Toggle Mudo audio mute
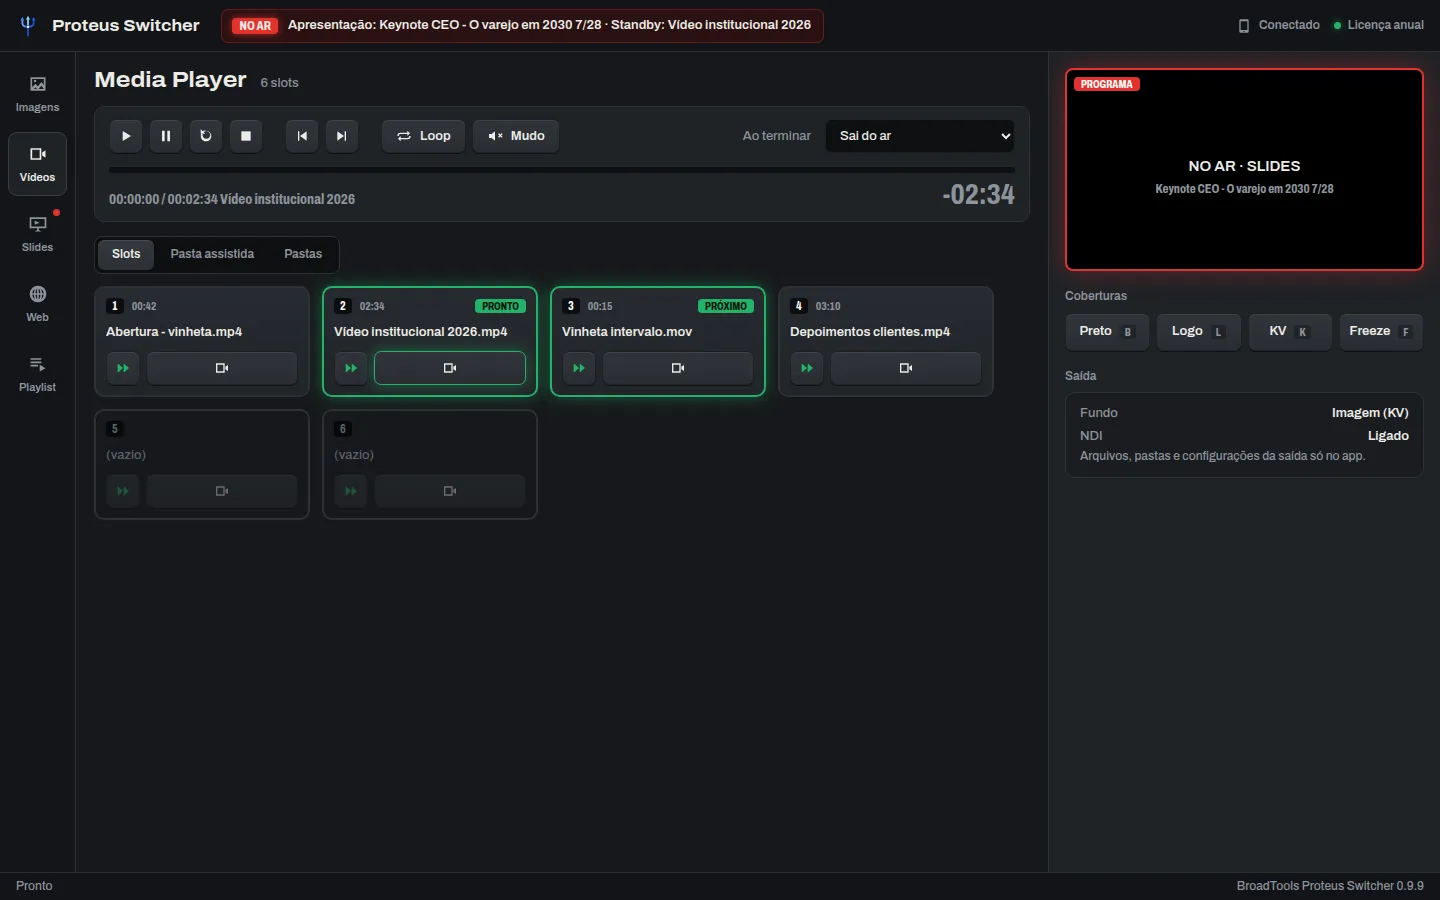The height and width of the screenshot is (900, 1440). tap(516, 136)
